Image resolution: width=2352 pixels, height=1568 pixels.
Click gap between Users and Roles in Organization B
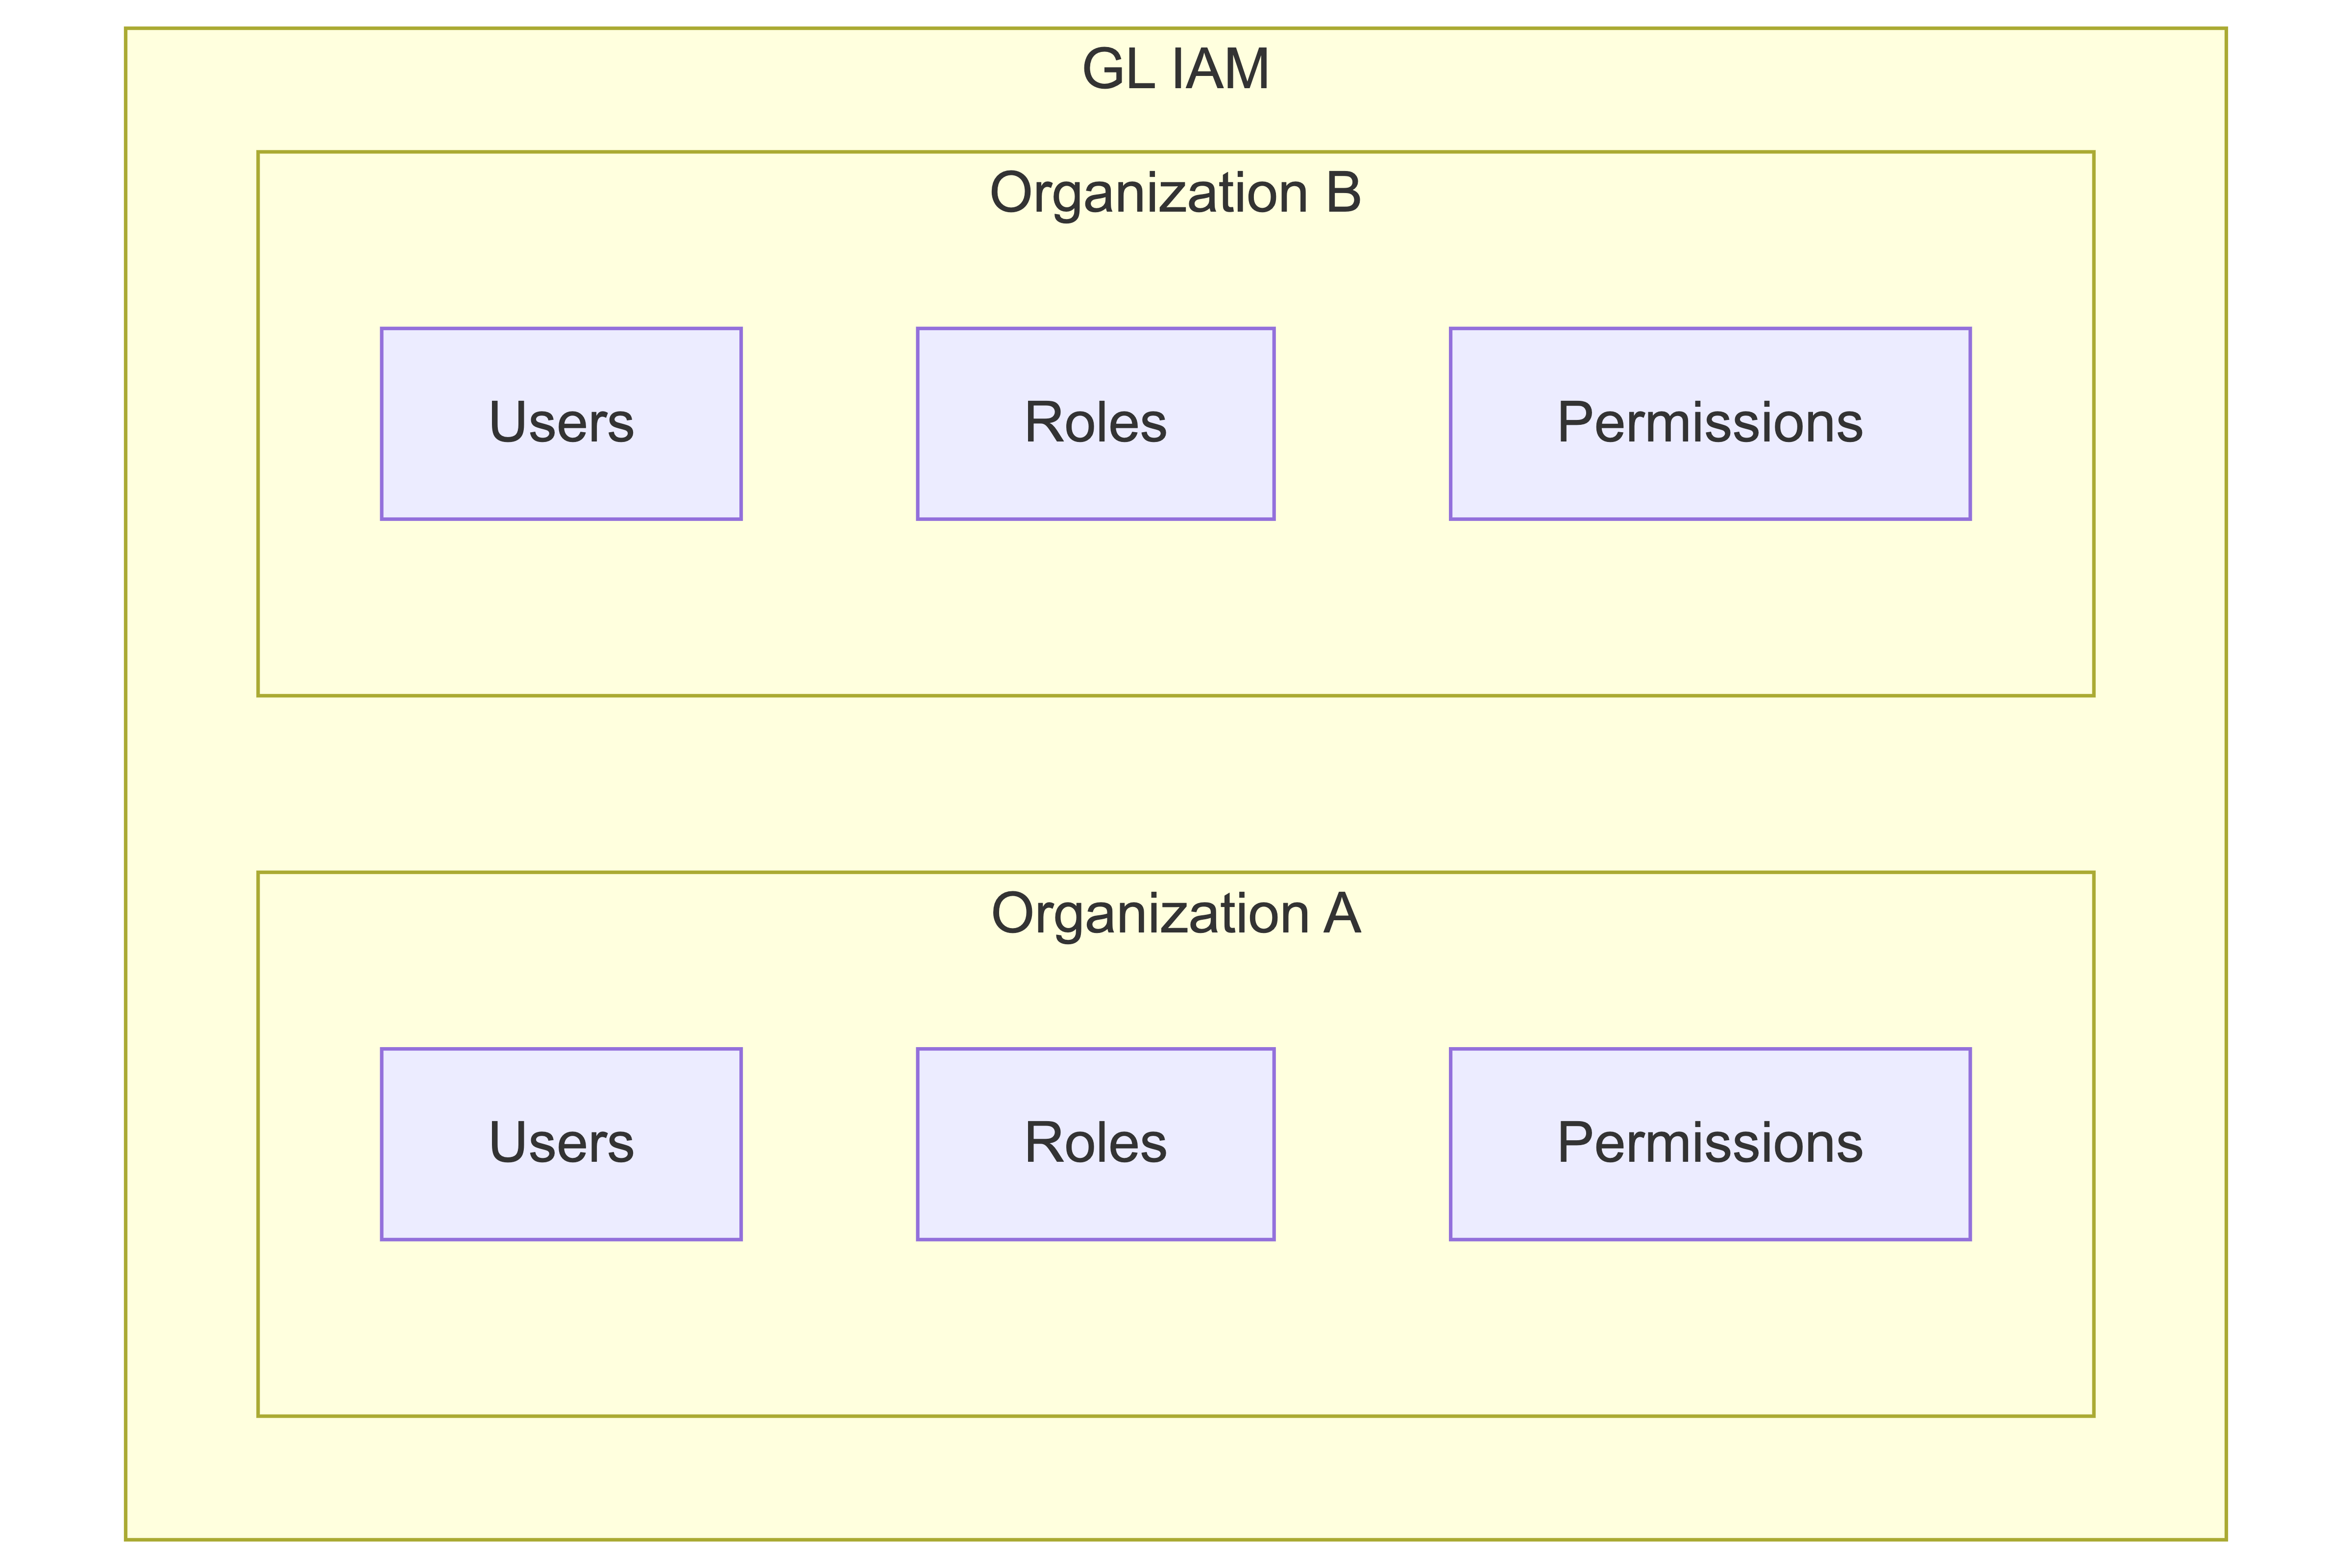pyautogui.click(x=829, y=423)
